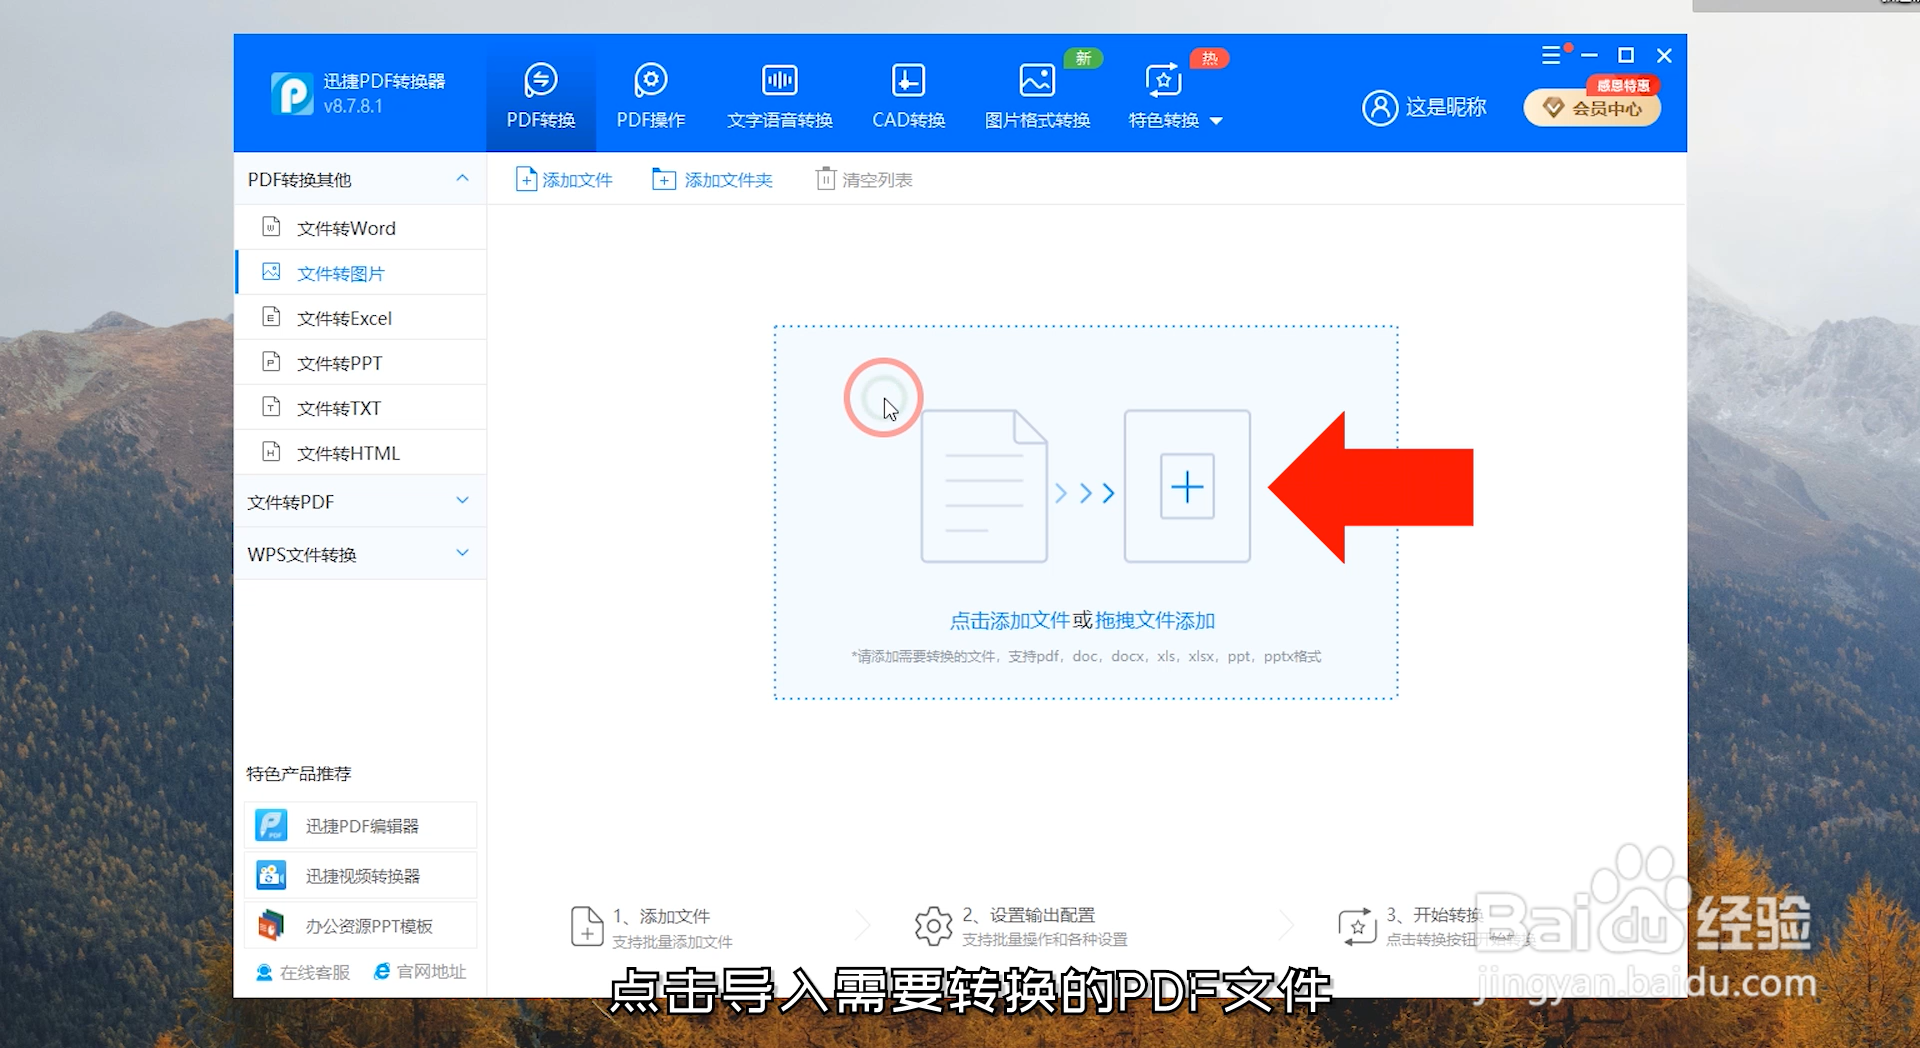Screen dimensions: 1920x1048
Task: Open the 特色转换 dropdown menu
Action: [1175, 95]
